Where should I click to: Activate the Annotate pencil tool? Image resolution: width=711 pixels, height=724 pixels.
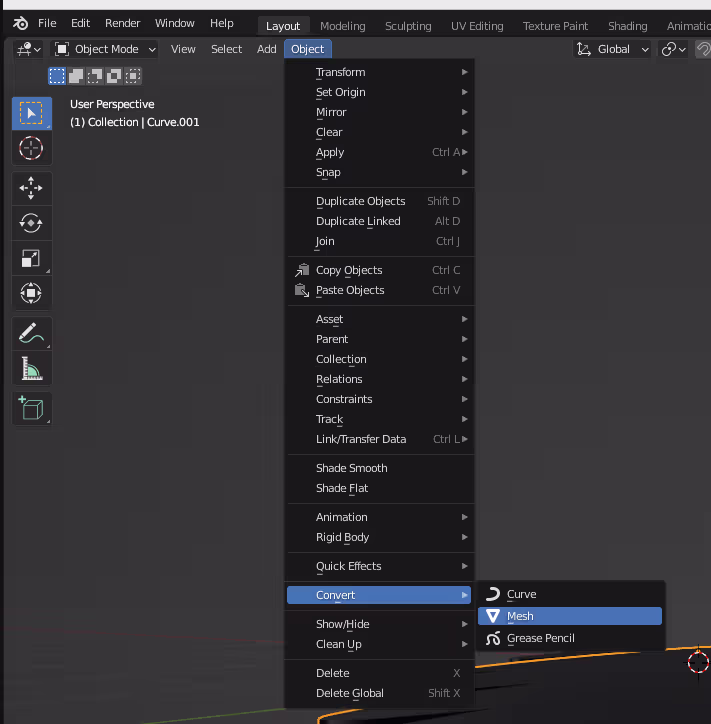coord(31,334)
